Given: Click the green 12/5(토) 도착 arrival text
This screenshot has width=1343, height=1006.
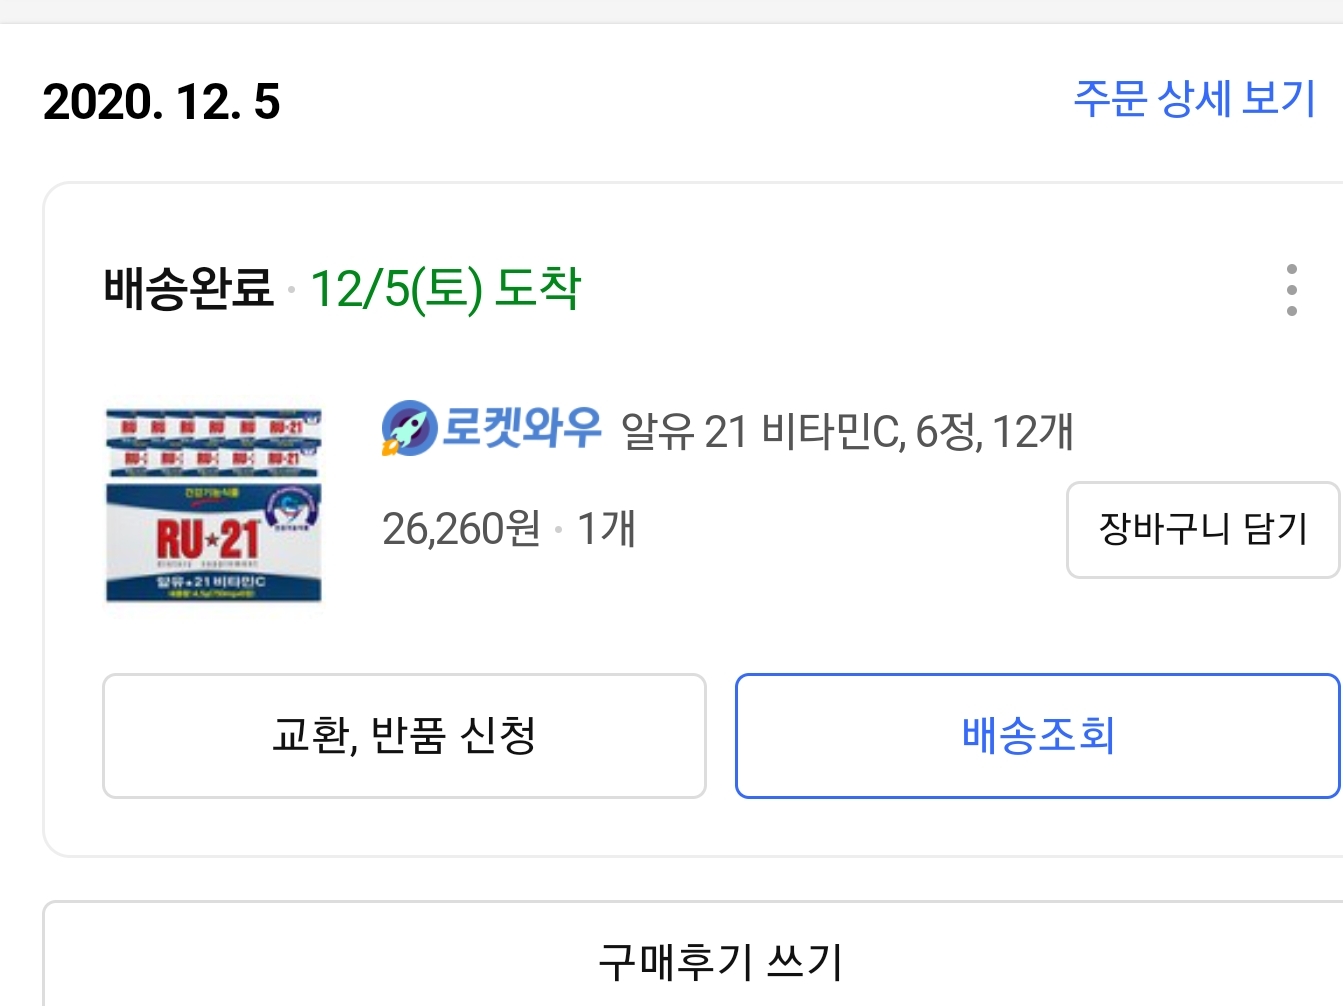Looking at the screenshot, I should (x=445, y=289).
